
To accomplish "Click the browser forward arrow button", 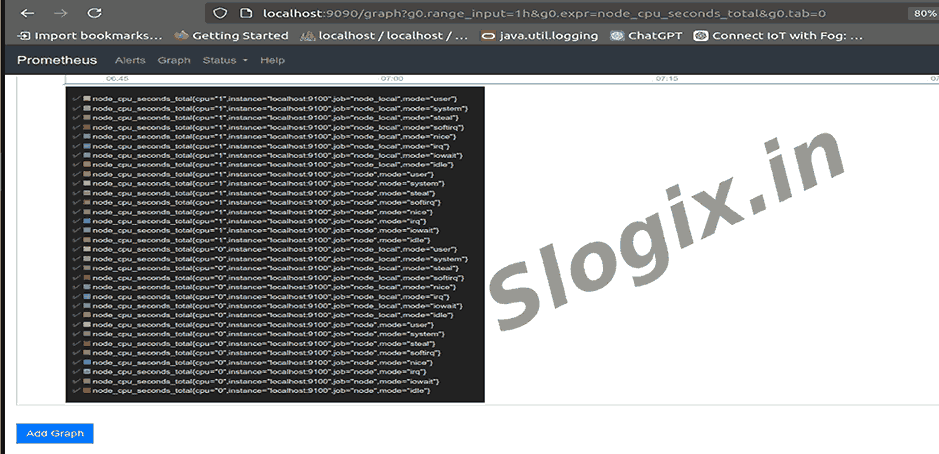I will click(60, 13).
